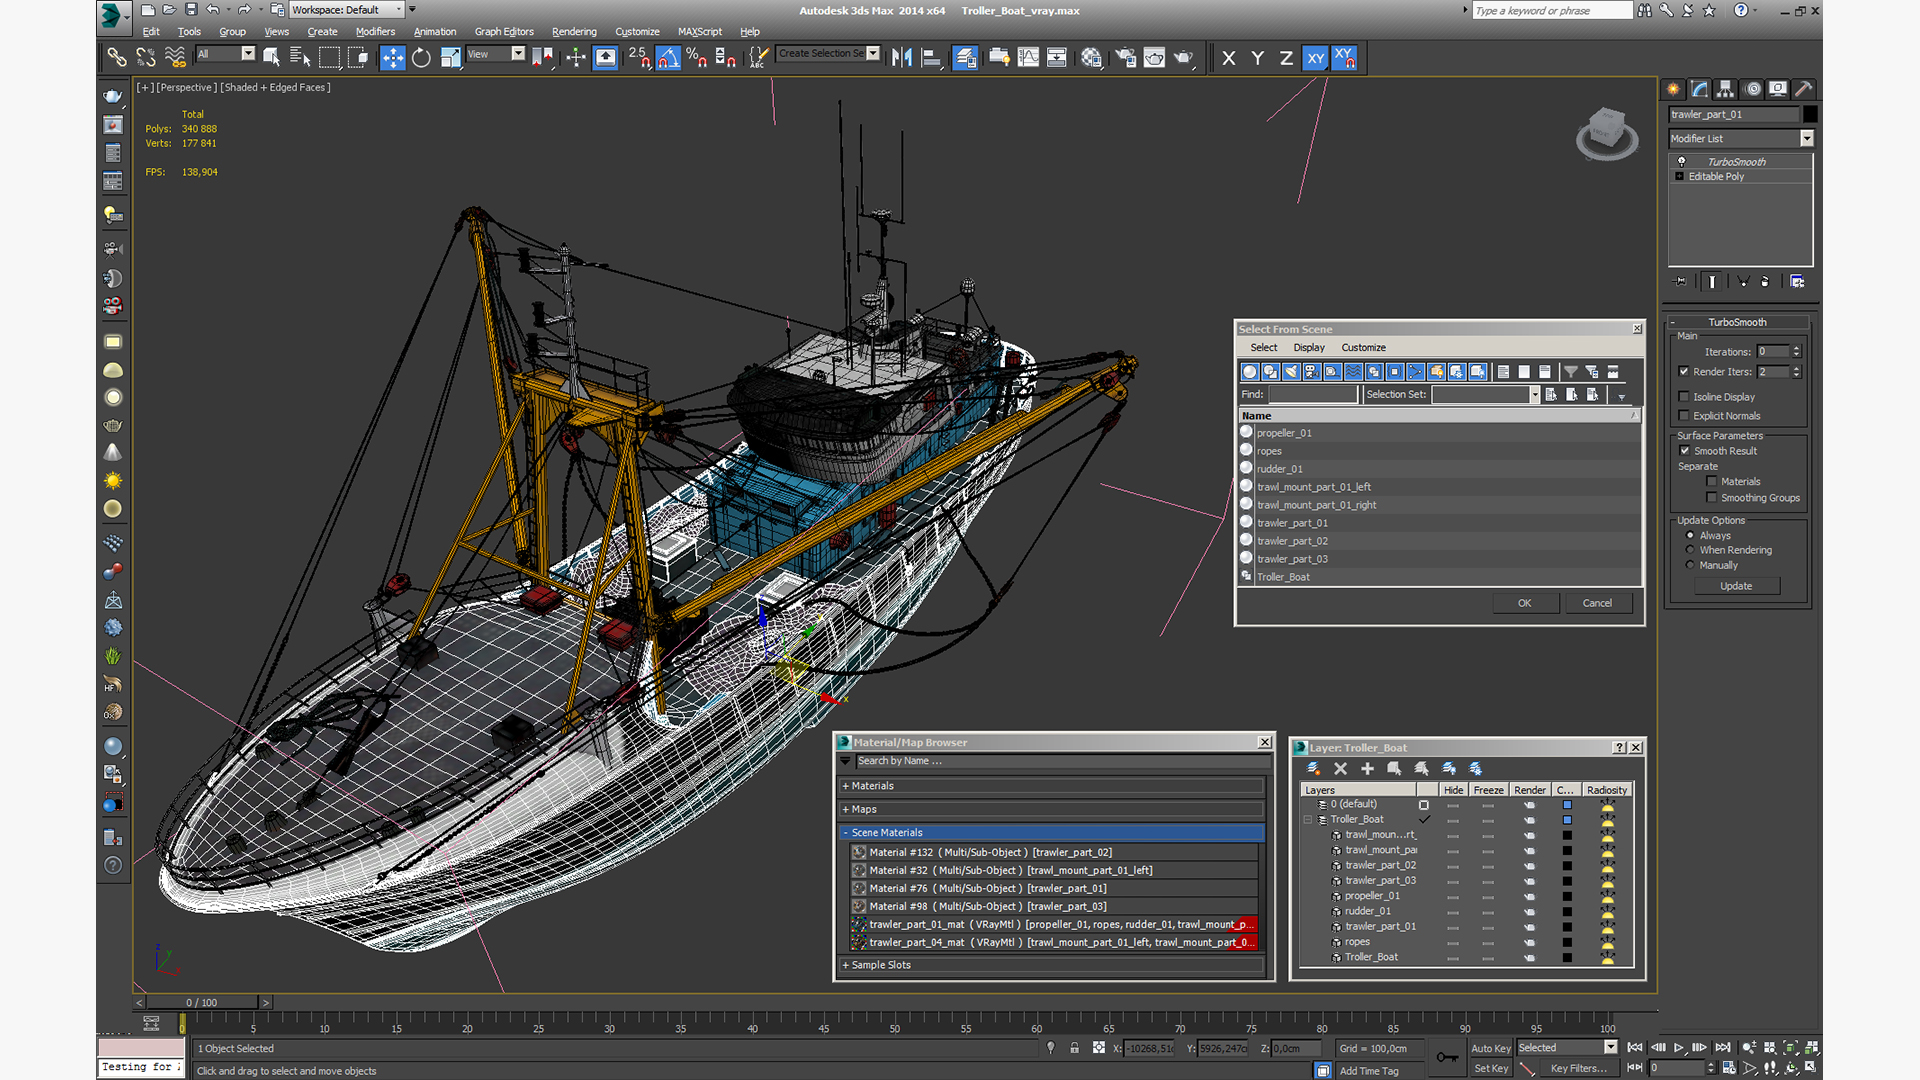
Task: Open the Utilities command panel tab
Action: pyautogui.click(x=1803, y=89)
